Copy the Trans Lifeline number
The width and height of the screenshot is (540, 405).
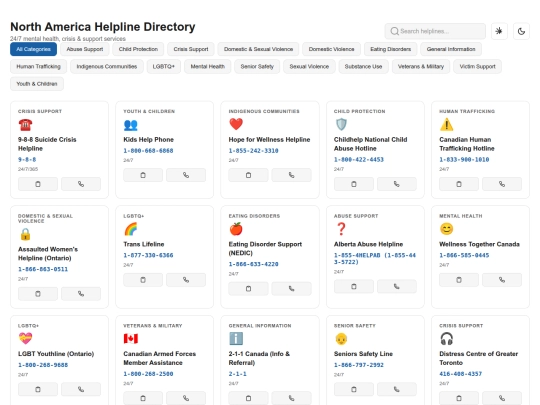click(x=143, y=280)
